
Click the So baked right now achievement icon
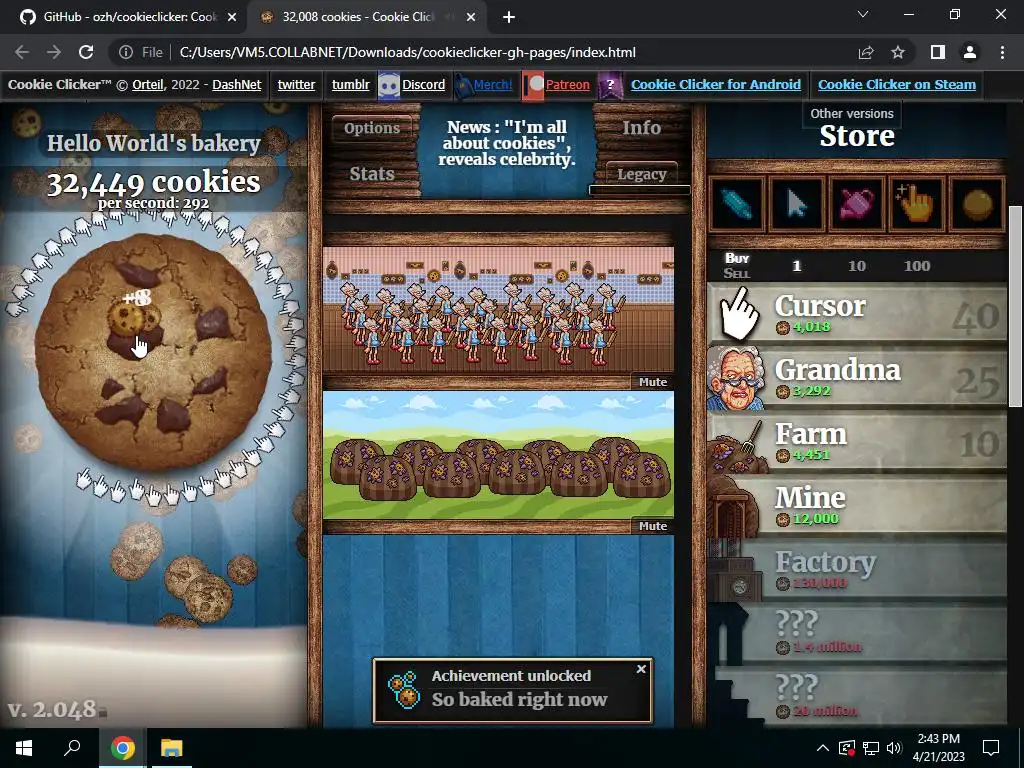(404, 690)
